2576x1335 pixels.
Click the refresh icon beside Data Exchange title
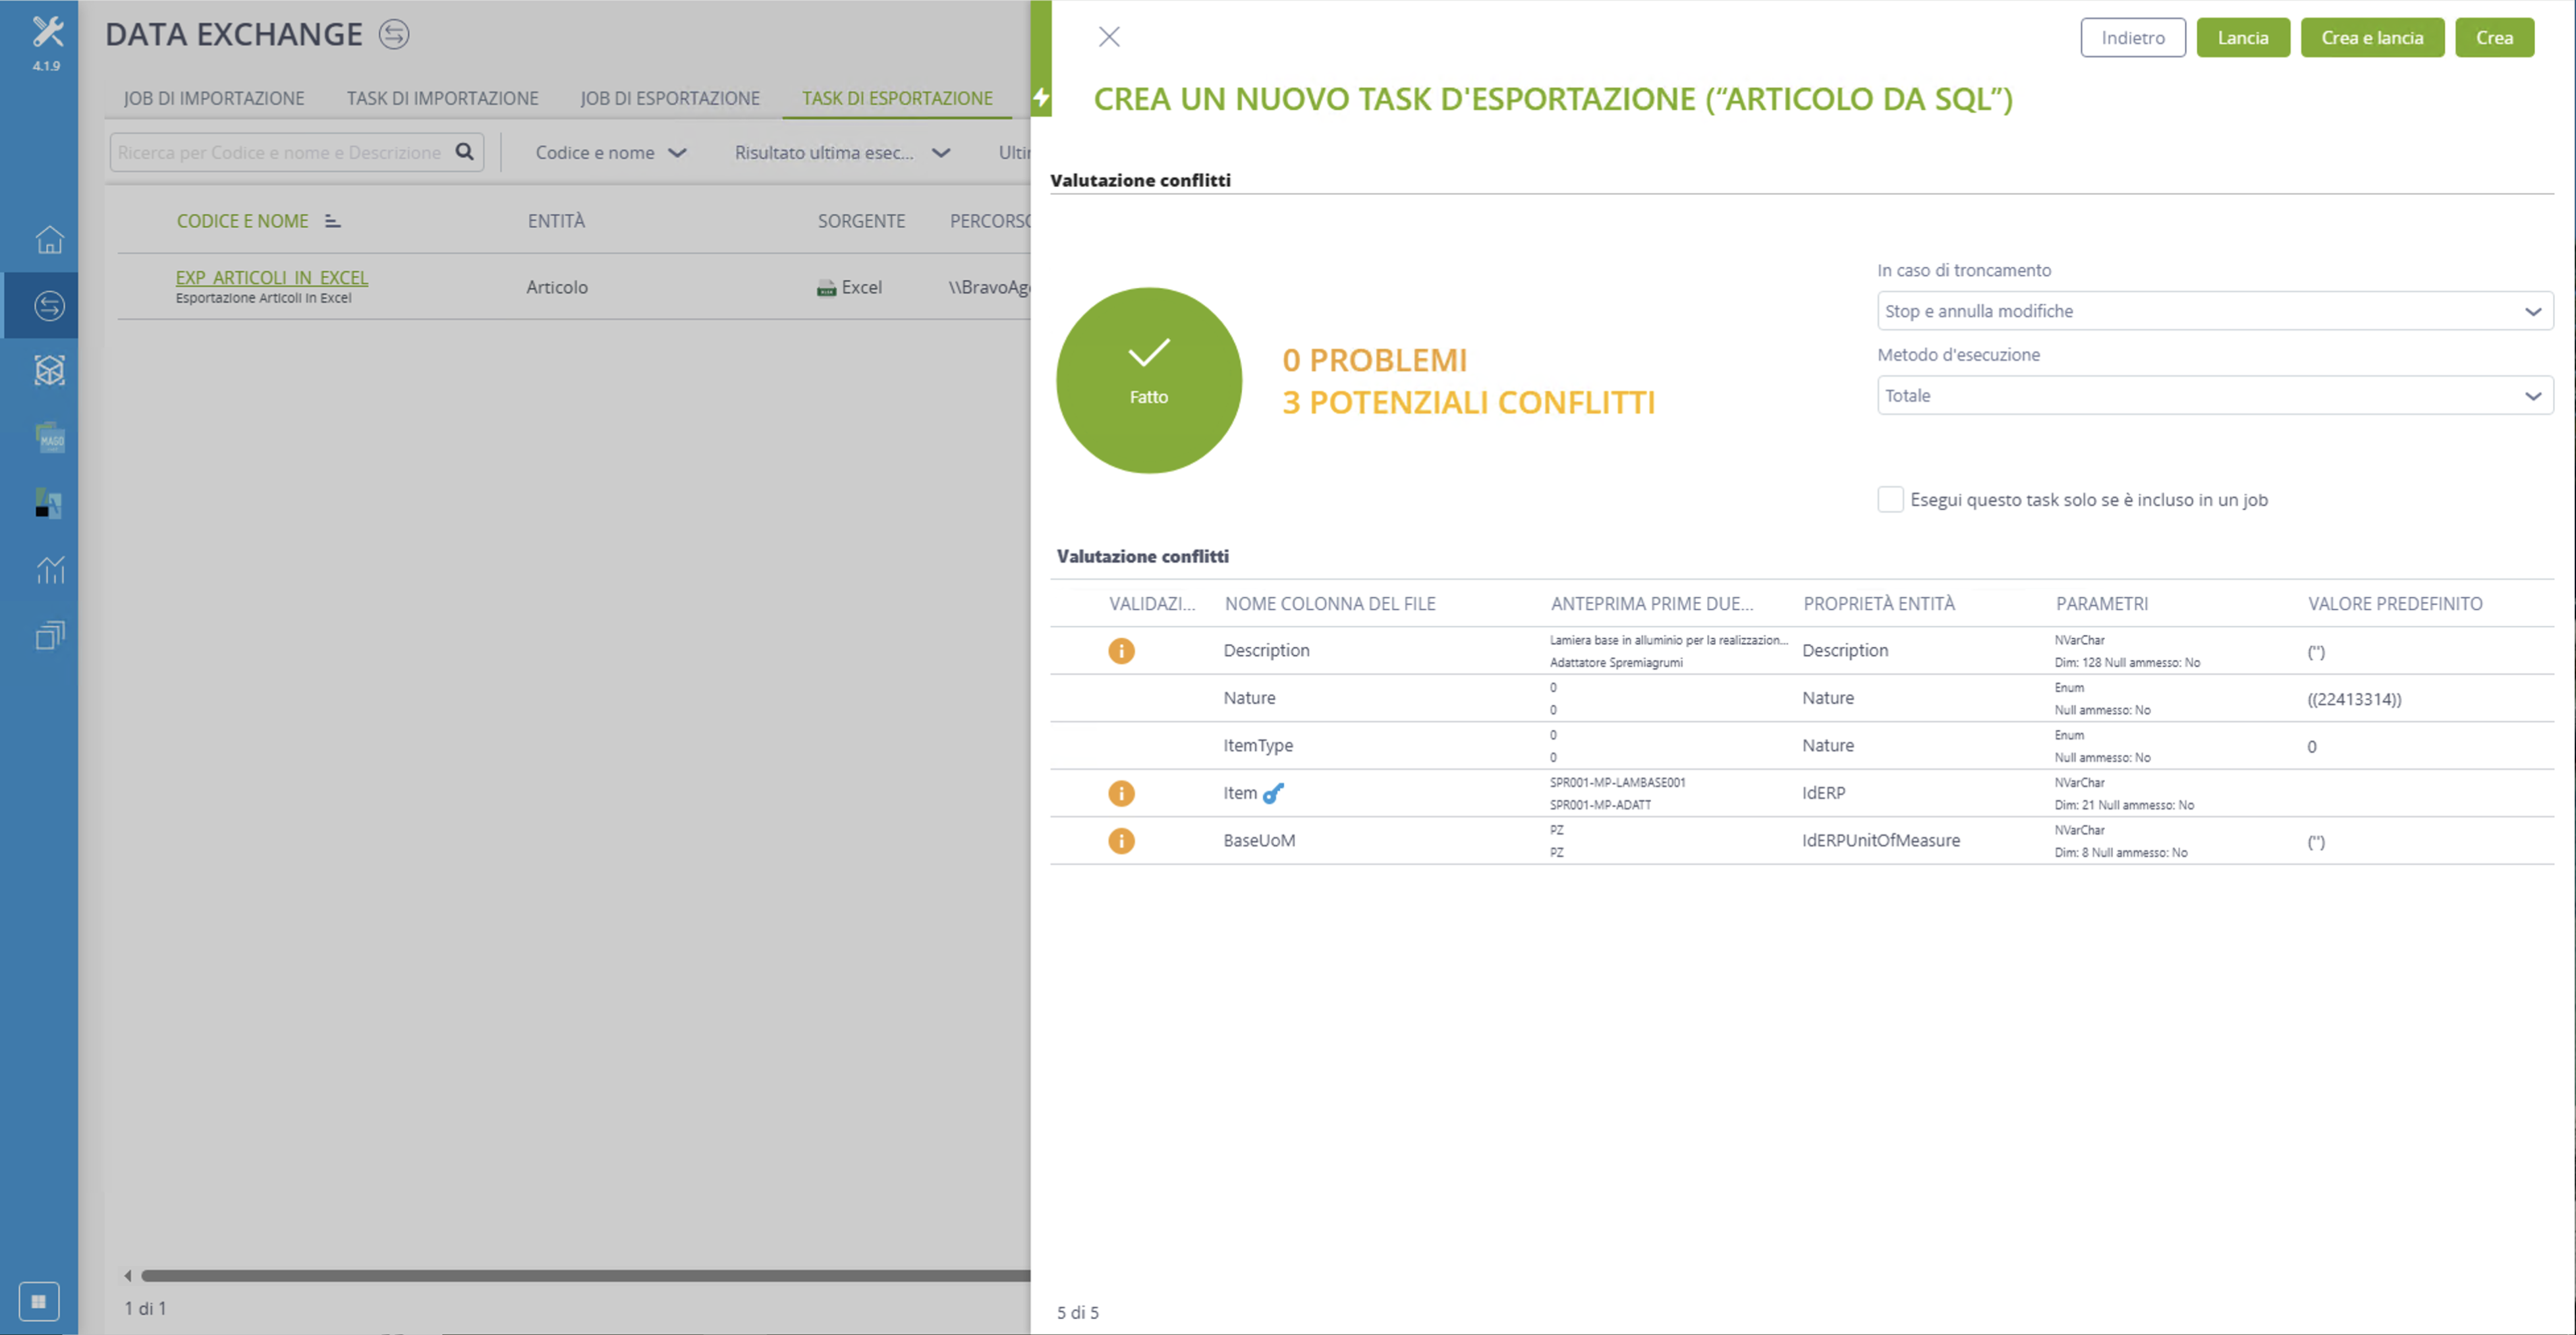point(393,34)
